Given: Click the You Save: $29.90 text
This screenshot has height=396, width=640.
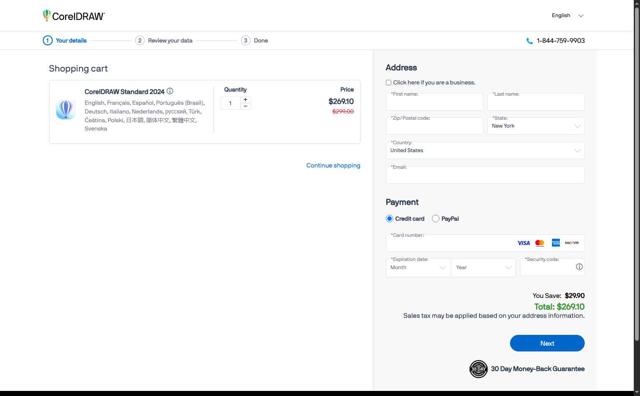Looking at the screenshot, I should pyautogui.click(x=558, y=295).
